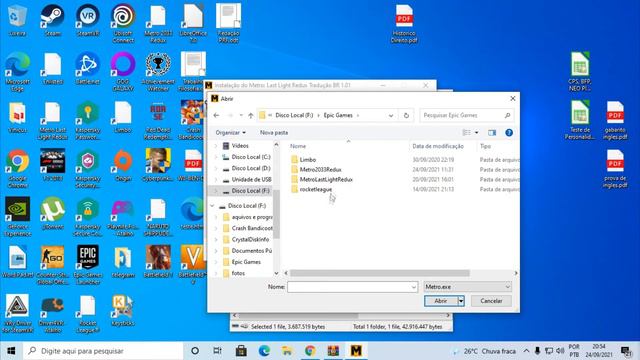
Task: Click Pesquisar Epic Games search box
Action: coord(467,116)
